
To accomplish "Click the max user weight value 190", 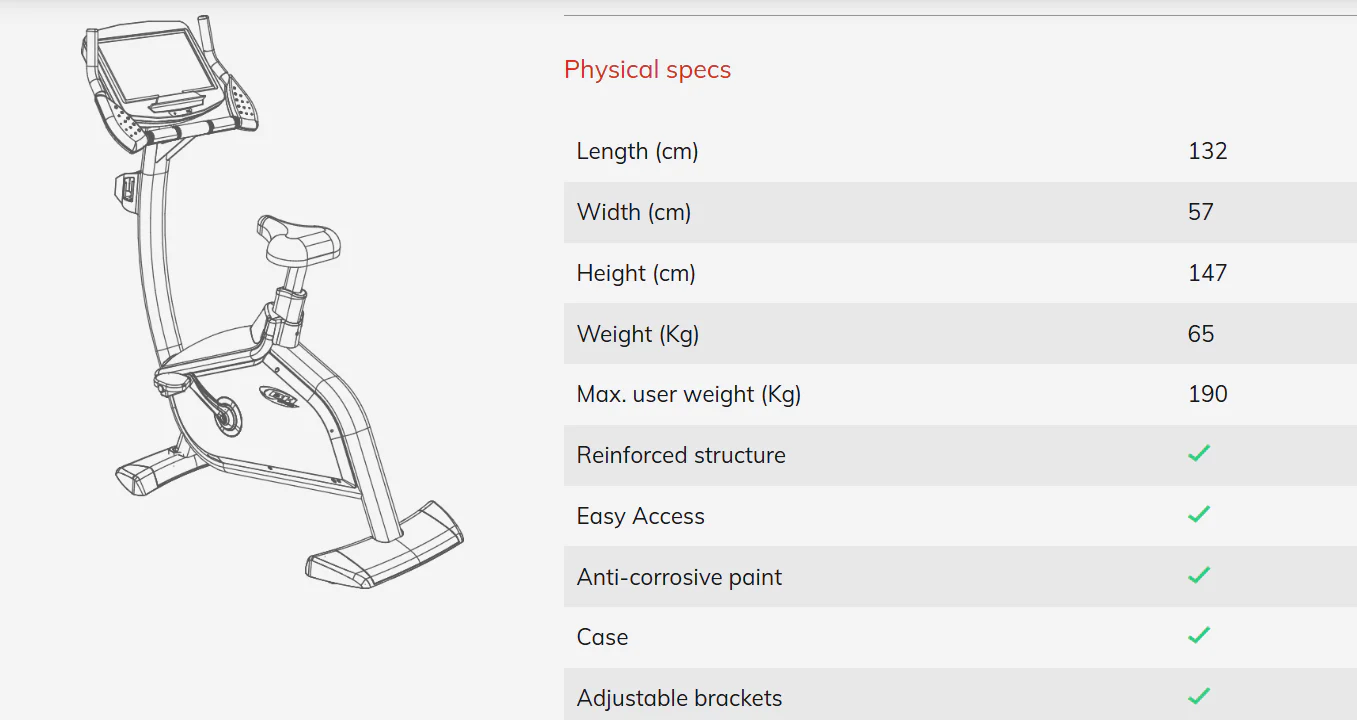I will pos(1207,394).
